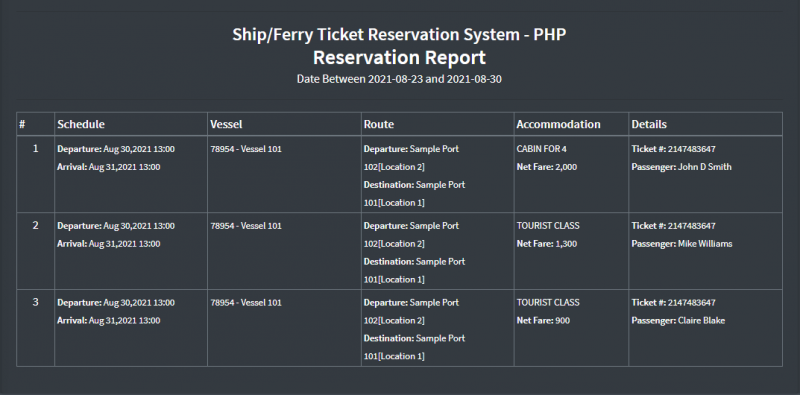Click the route Departure port in row 2
The image size is (800, 395).
click(411, 234)
